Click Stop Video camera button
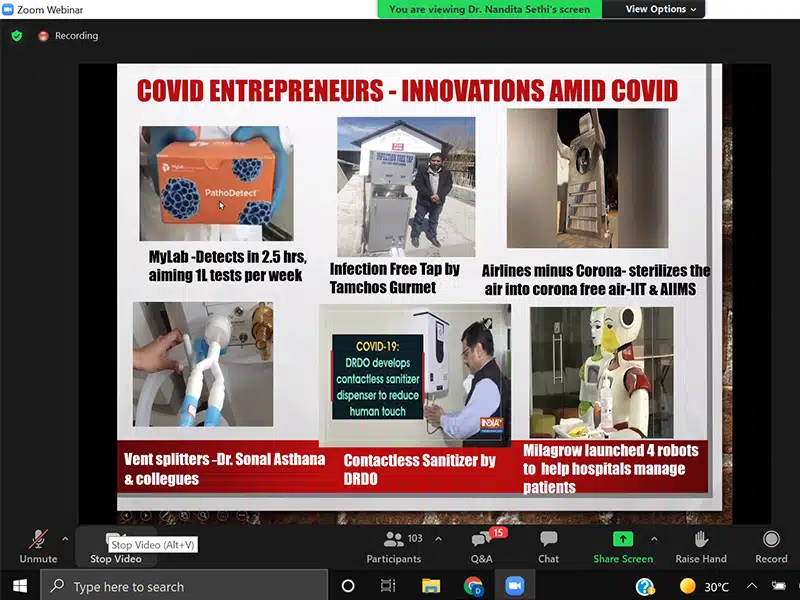 (114, 545)
